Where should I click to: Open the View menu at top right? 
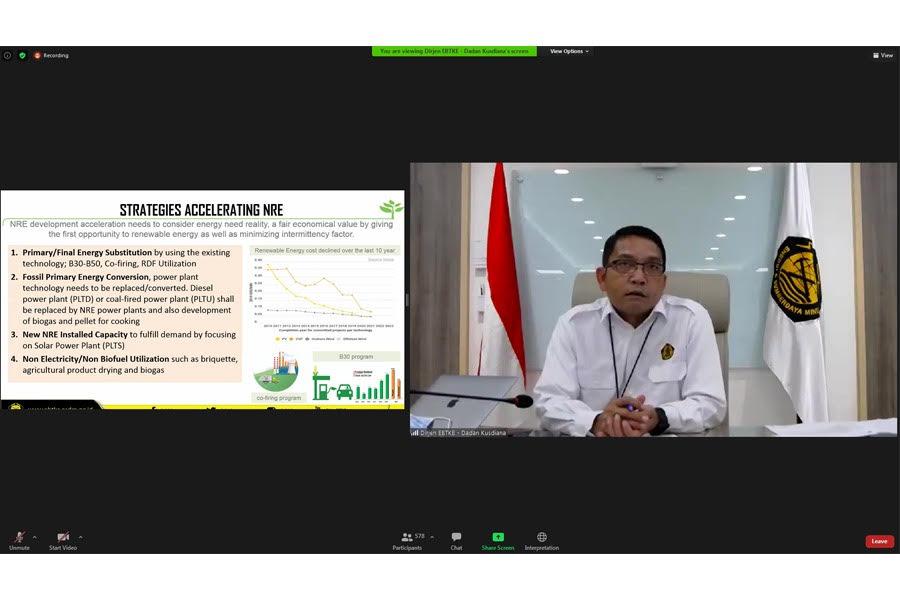tap(880, 55)
